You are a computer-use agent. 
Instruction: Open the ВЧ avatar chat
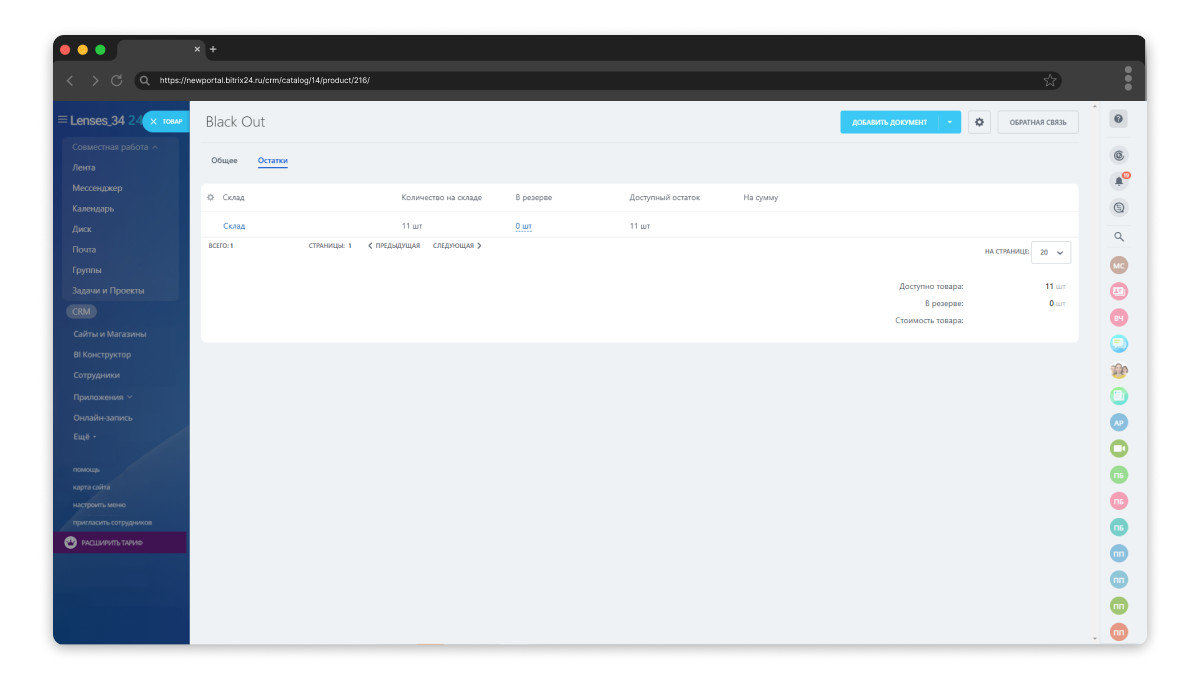(x=1119, y=318)
